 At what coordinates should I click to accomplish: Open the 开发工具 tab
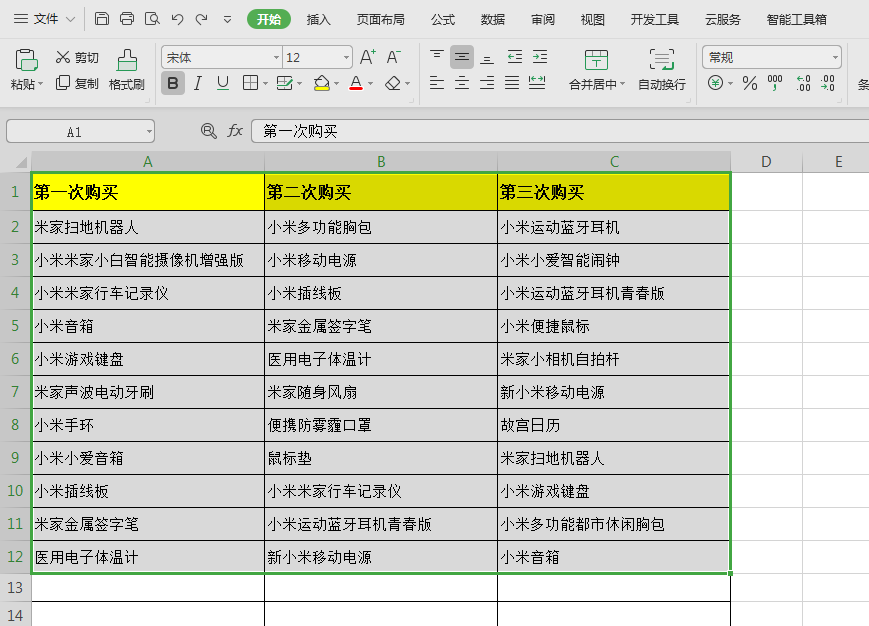pos(655,19)
